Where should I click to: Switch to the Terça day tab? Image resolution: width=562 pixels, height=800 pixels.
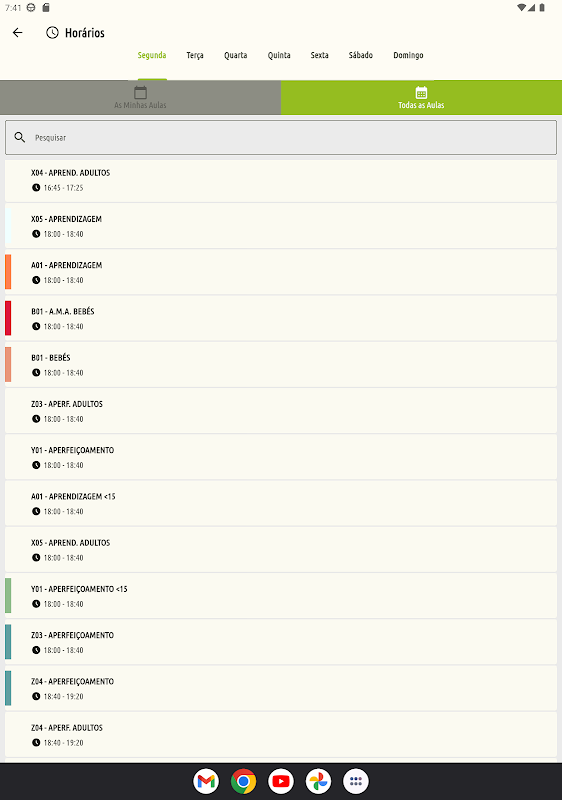195,55
